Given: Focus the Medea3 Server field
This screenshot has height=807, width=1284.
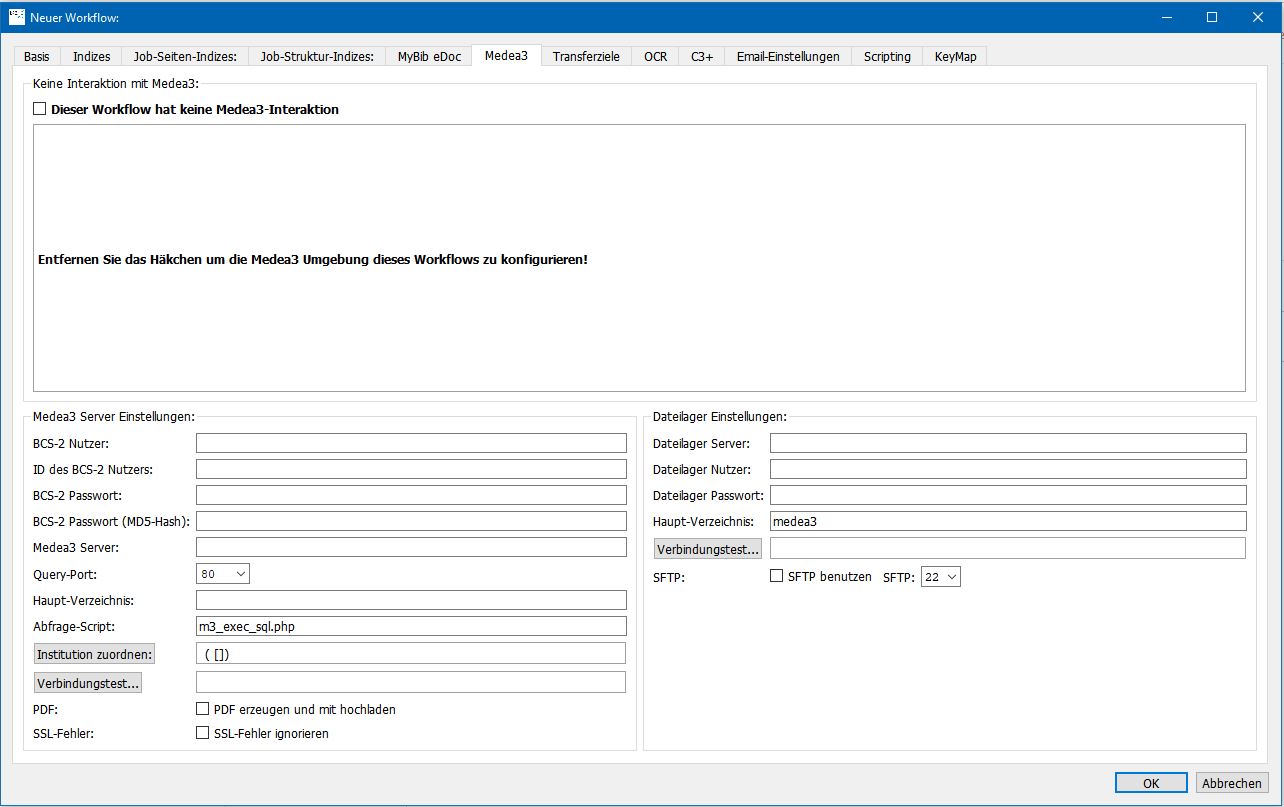Looking at the screenshot, I should pyautogui.click(x=411, y=547).
